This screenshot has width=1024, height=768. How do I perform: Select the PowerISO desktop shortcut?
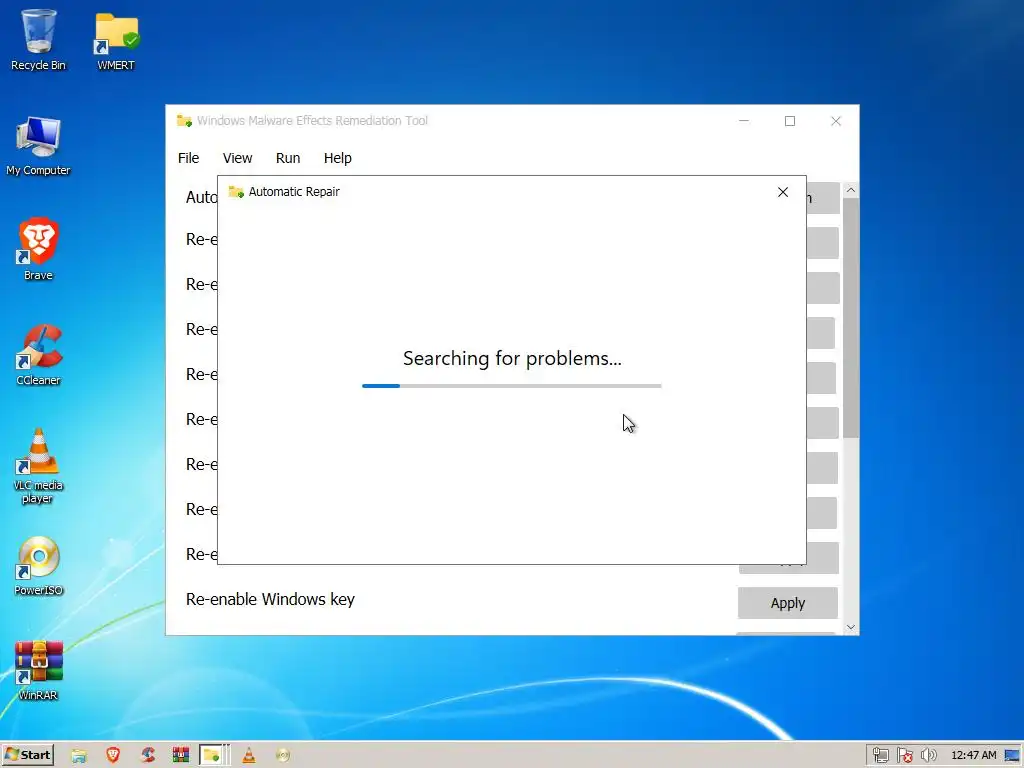(38, 566)
